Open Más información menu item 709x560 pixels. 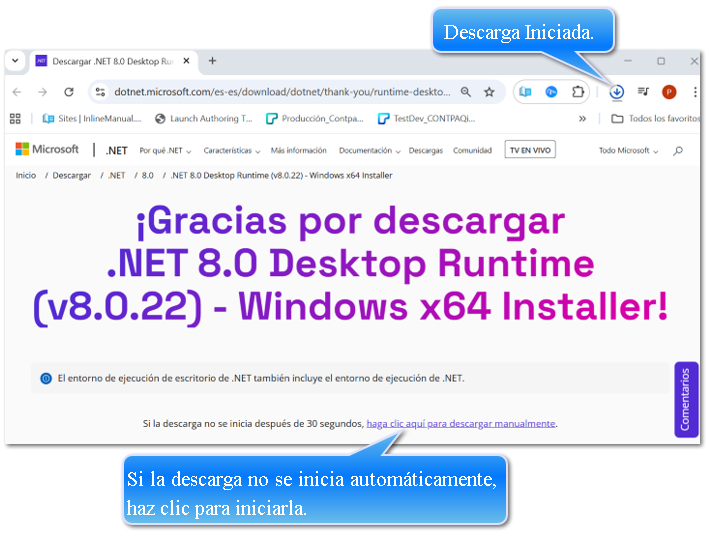tap(298, 150)
